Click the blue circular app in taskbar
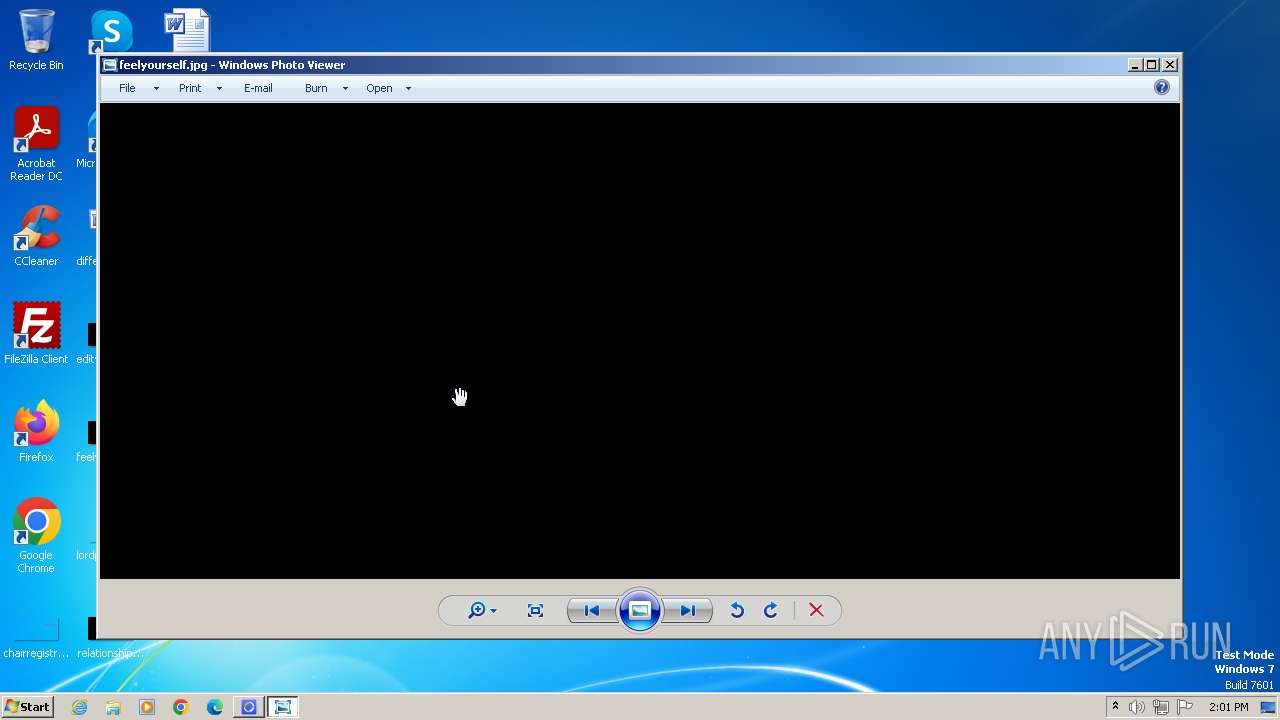Screen dimensions: 1280x720 (248, 707)
